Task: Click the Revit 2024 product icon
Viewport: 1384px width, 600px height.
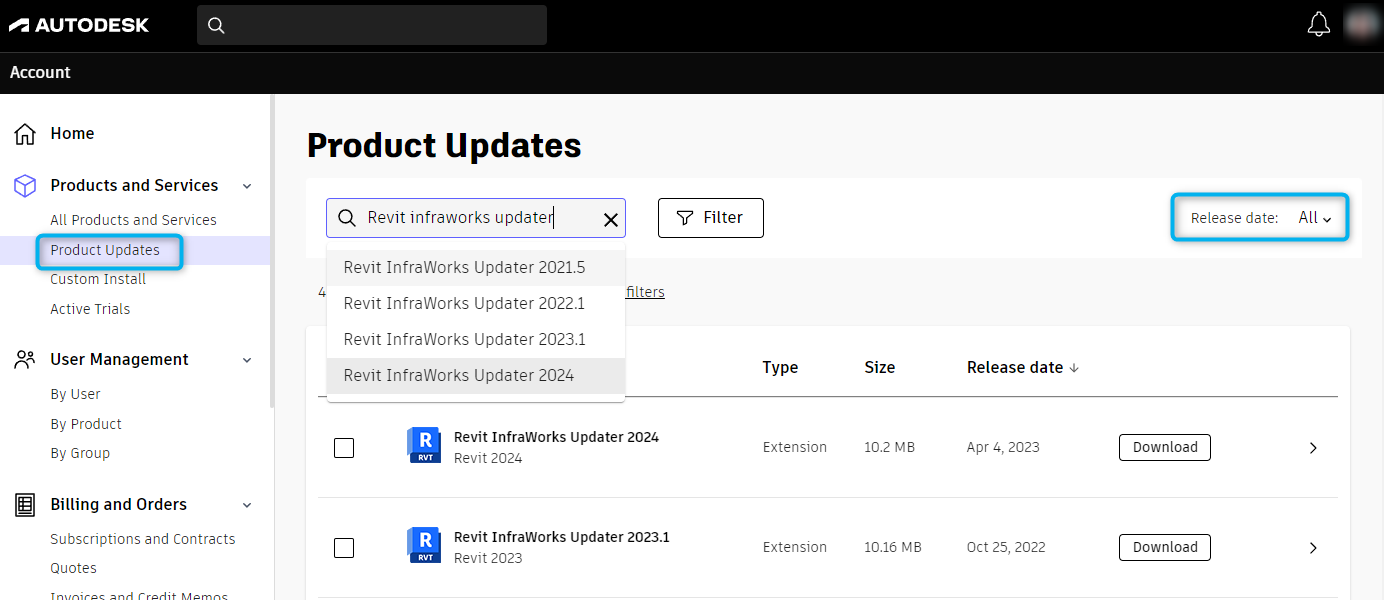Action: [x=424, y=445]
